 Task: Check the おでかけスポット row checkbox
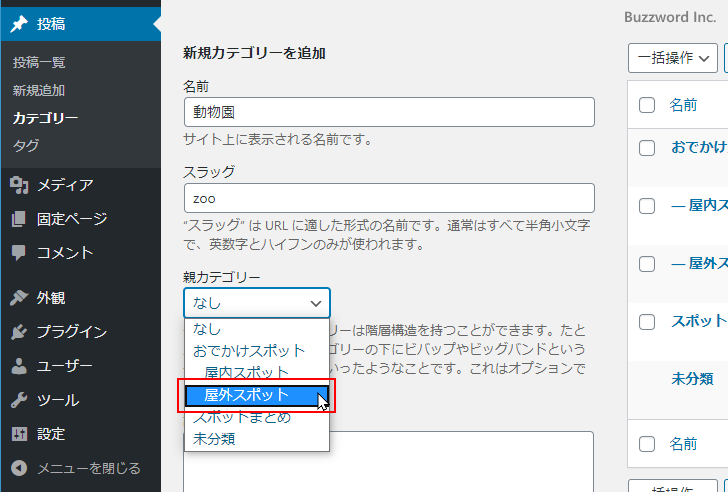647,148
